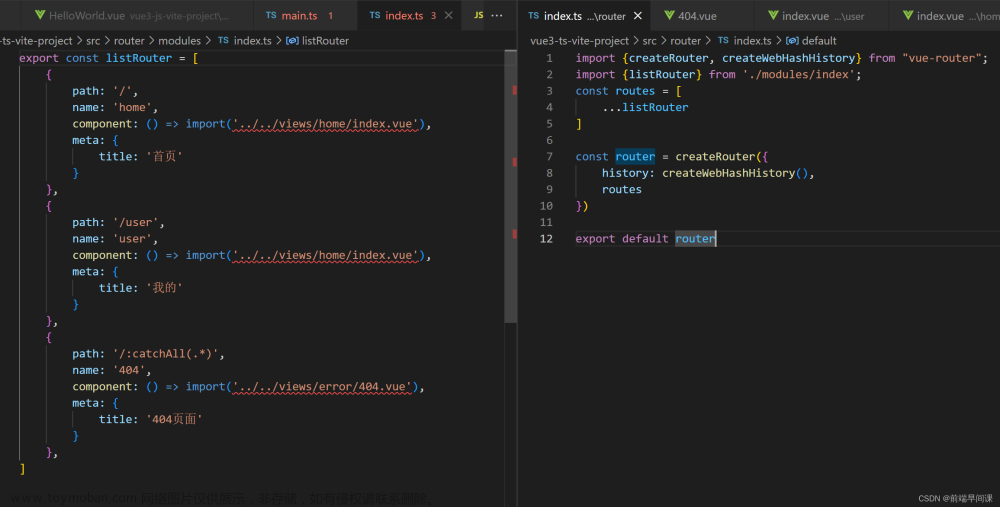Screen dimensions: 1000x507
Task: Click the name: 'user' line
Action: [115, 239]
